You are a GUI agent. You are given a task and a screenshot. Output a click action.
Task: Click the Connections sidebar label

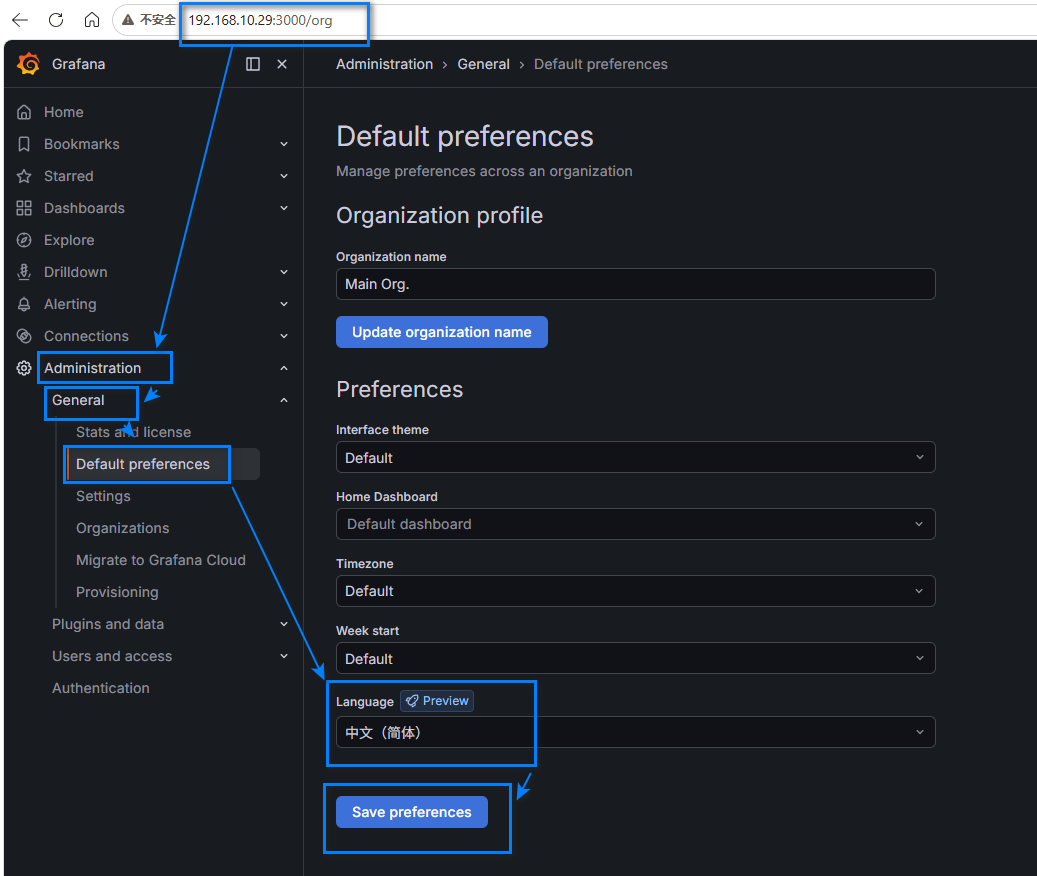point(86,337)
